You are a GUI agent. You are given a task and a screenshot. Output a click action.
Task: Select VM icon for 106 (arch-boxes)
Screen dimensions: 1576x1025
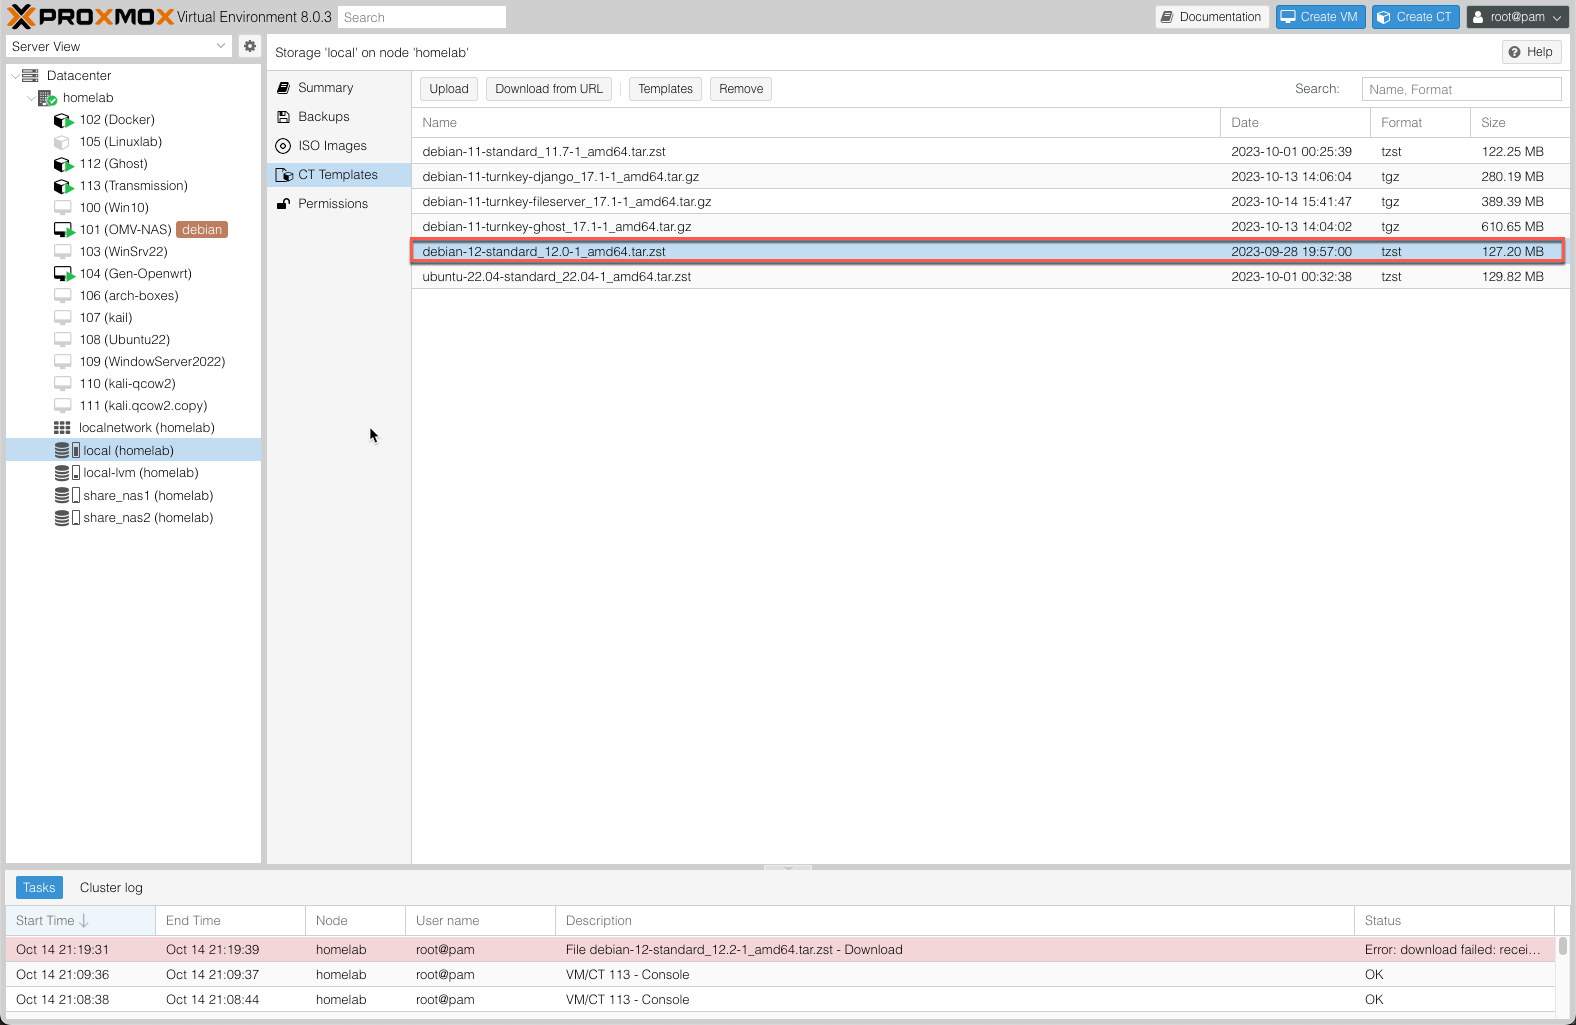pyautogui.click(x=62, y=296)
